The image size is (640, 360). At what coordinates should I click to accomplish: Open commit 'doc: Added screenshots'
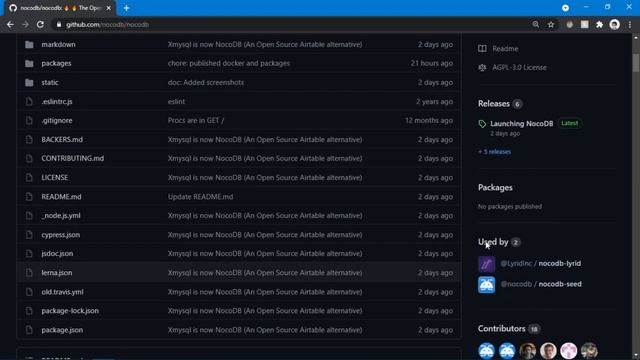[206, 82]
